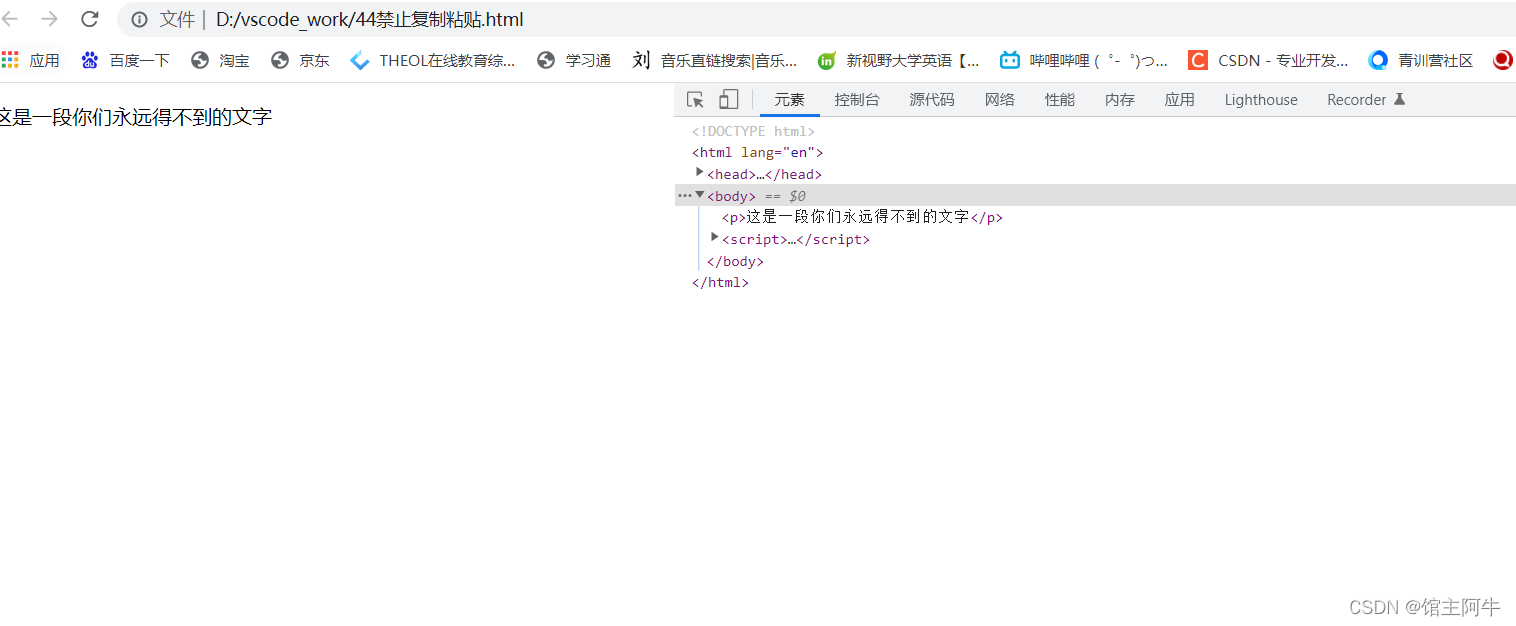Click the body node options ellipsis
Viewport: 1516px width, 626px height.
[x=683, y=194]
